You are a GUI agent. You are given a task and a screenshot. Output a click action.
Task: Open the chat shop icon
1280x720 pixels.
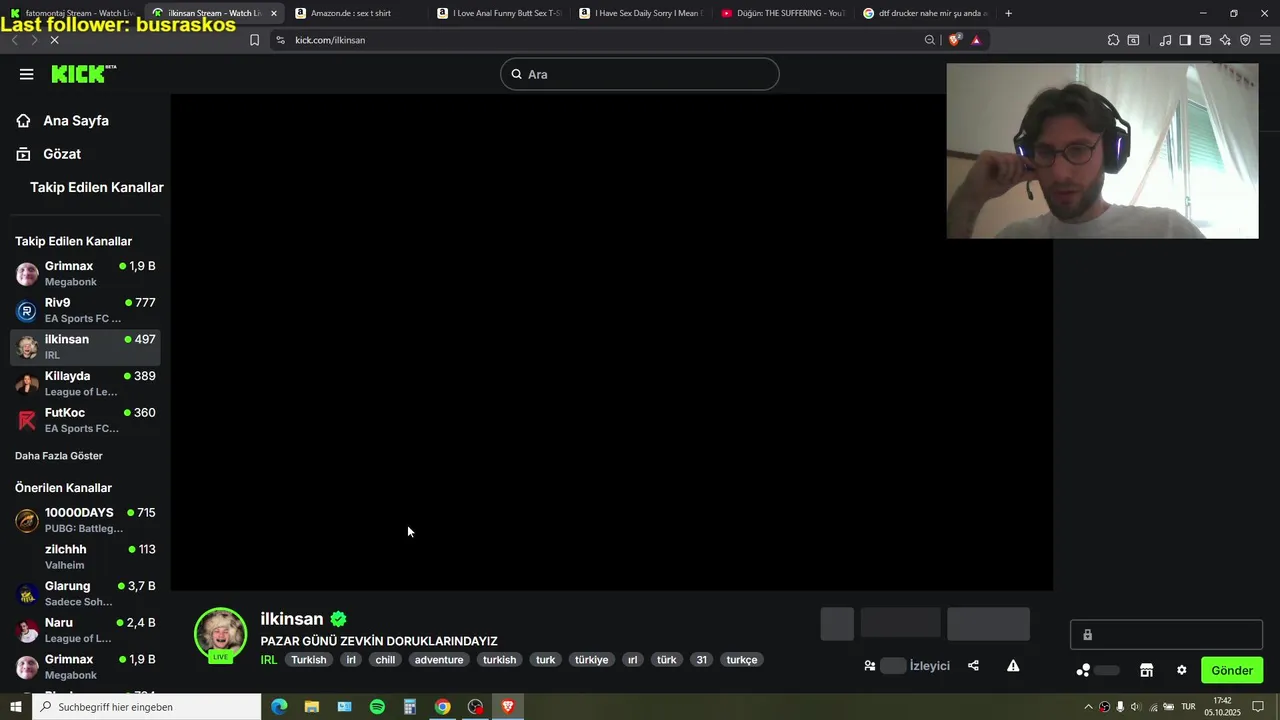pyautogui.click(x=1147, y=670)
